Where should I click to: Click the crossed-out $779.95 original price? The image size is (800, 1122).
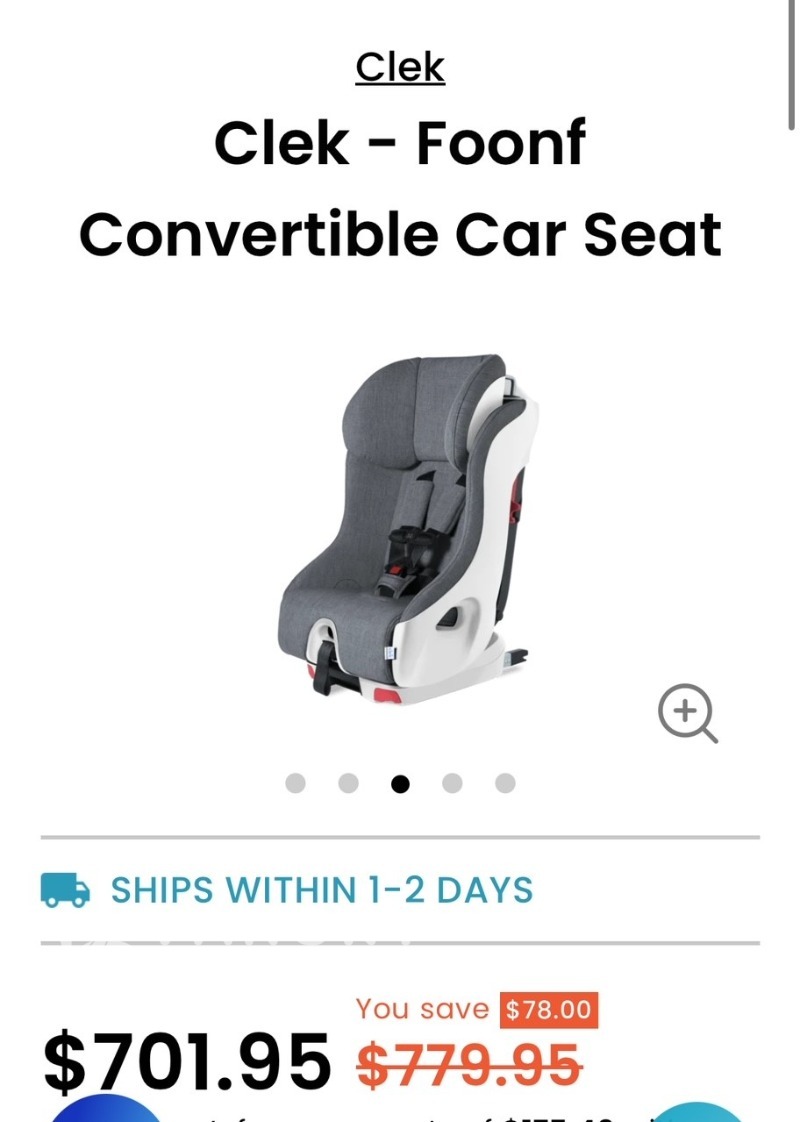[469, 1065]
